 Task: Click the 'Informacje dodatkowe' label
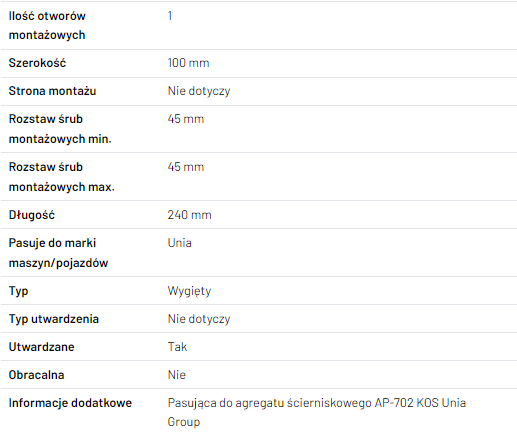[70, 403]
